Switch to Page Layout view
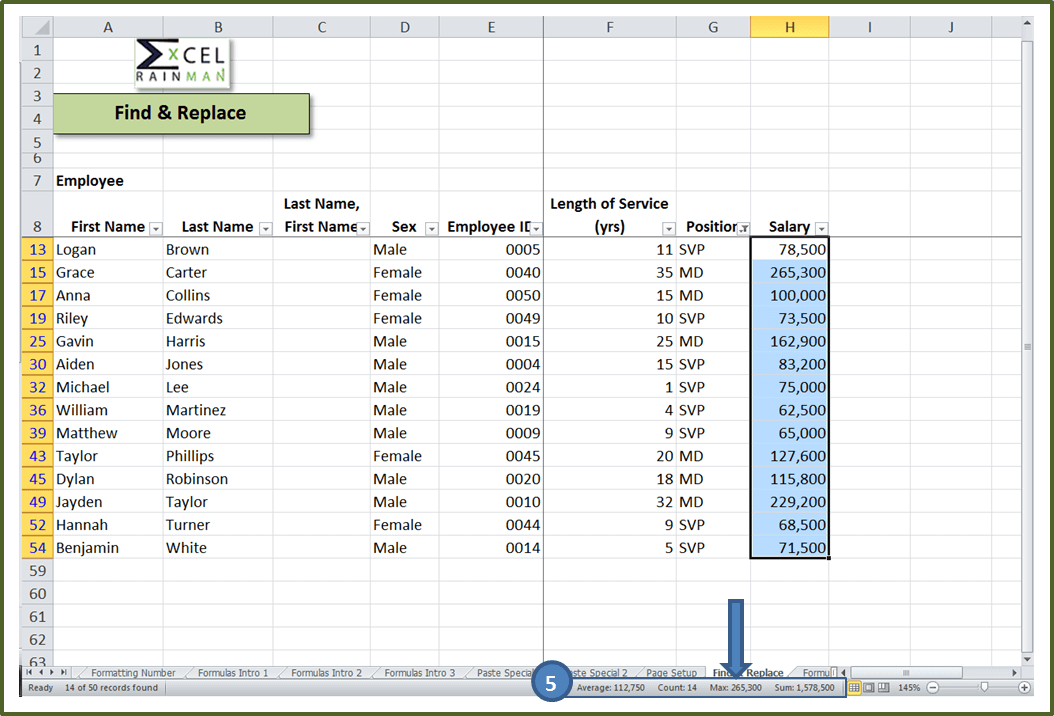 click(x=868, y=688)
